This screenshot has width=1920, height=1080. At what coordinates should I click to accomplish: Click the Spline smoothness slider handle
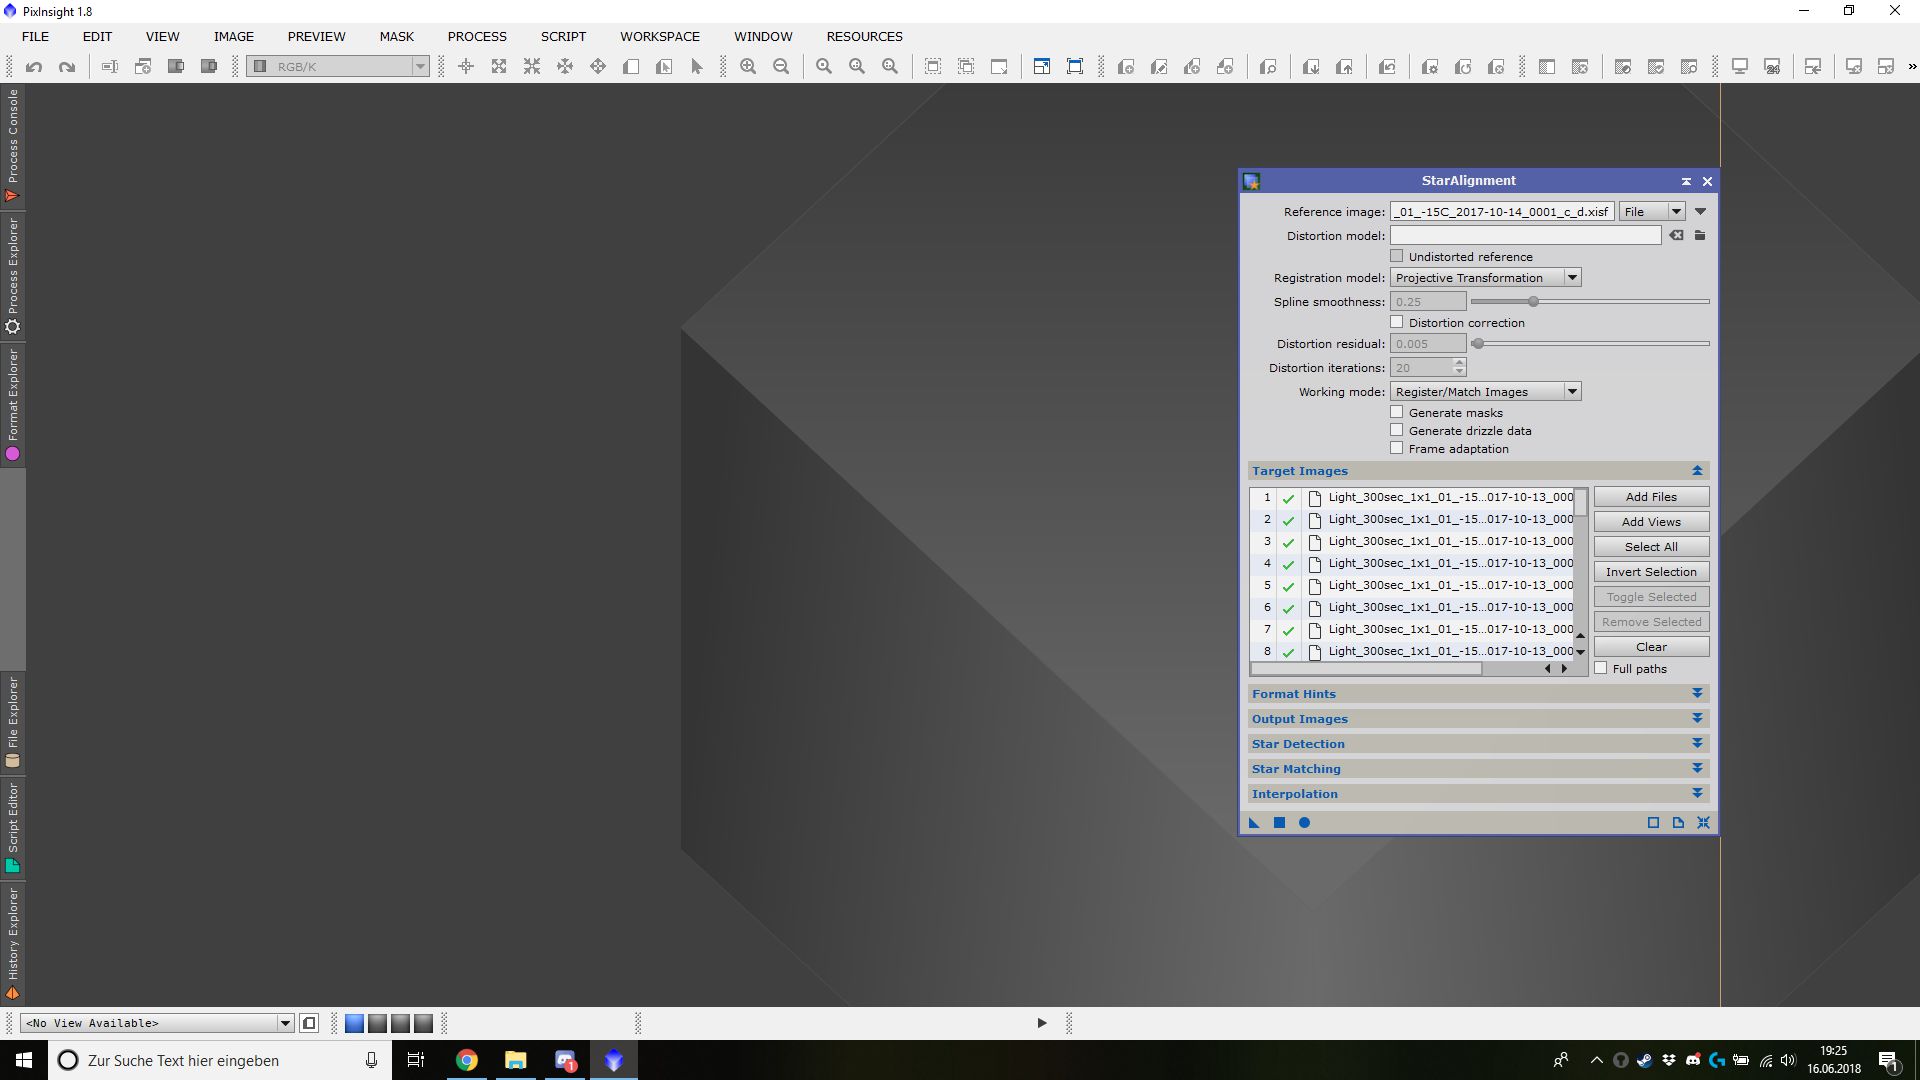(x=1533, y=302)
